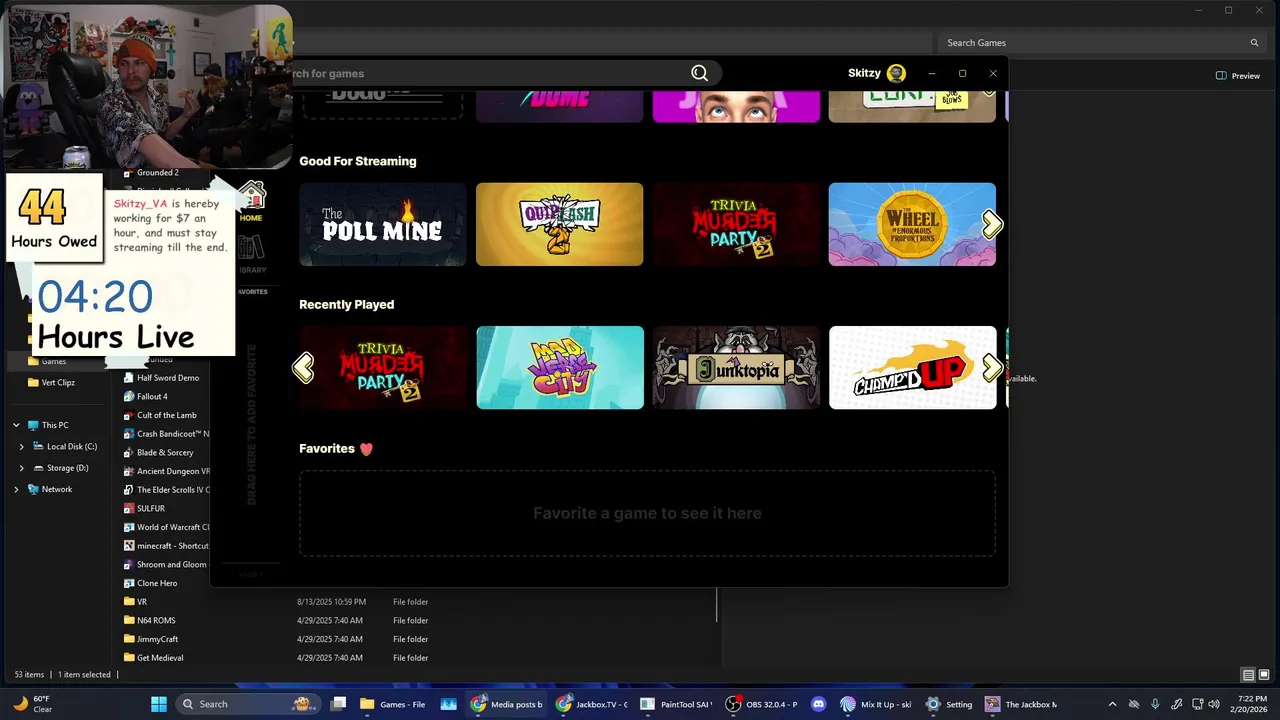Select the JimmyCraft folder

(x=149, y=639)
